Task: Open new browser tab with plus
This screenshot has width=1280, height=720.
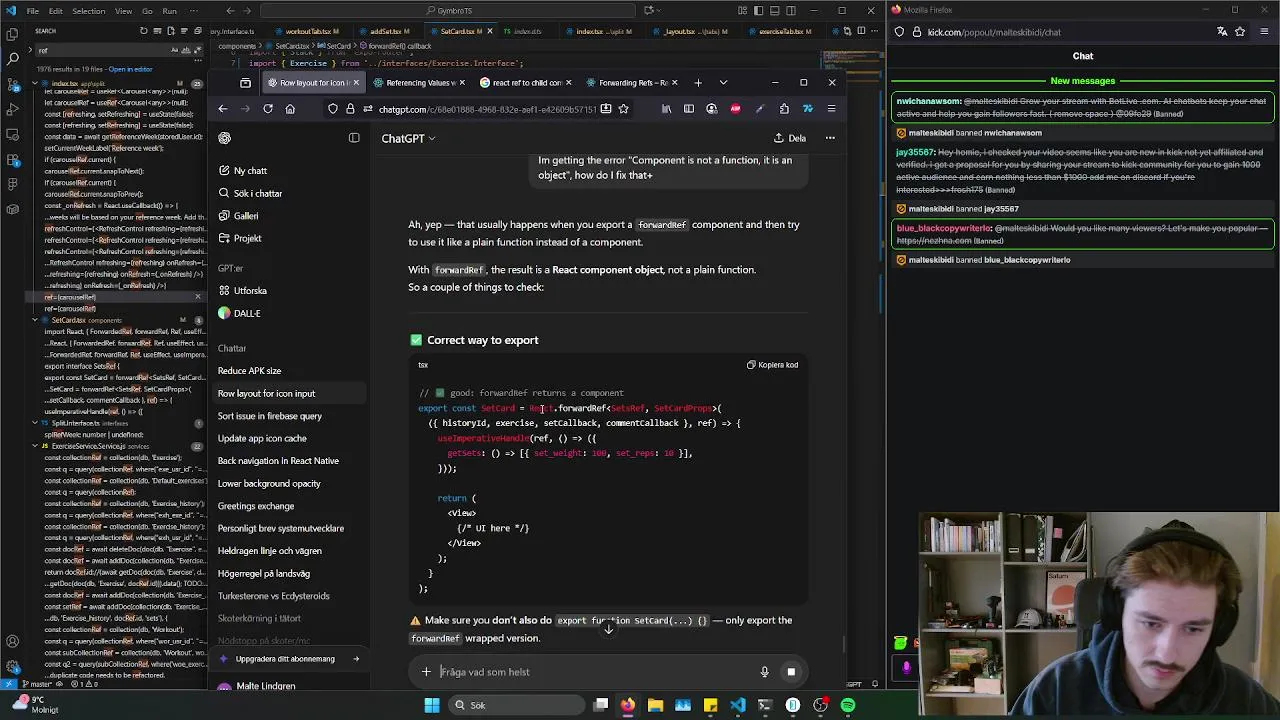Action: 698,83
